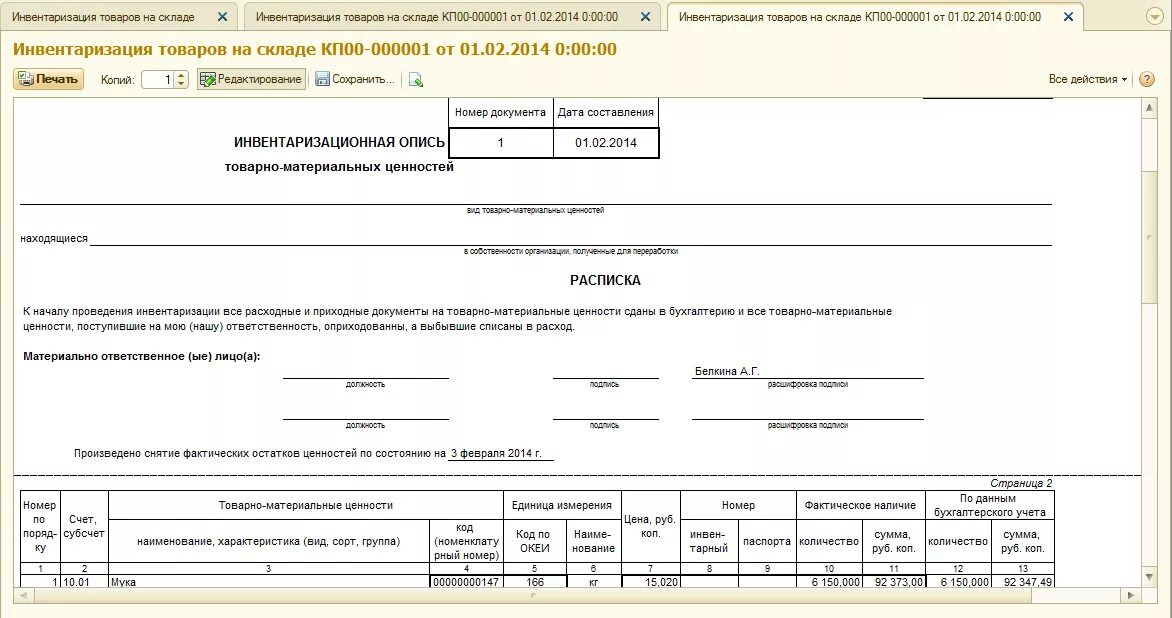Close the middle КП00-000001 tab
1172x618 pixels.
tap(645, 16)
